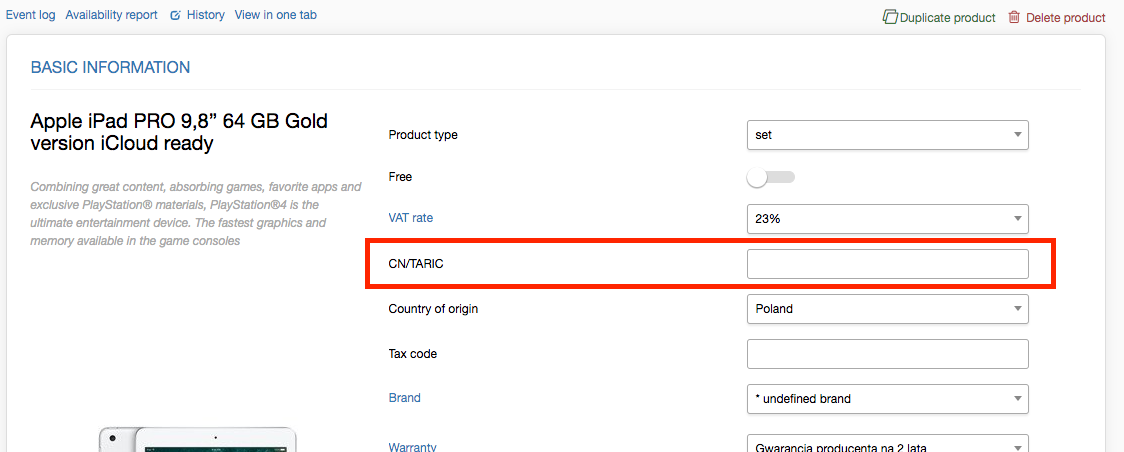Click Delete product text link
This screenshot has width=1124, height=452.
click(1066, 18)
